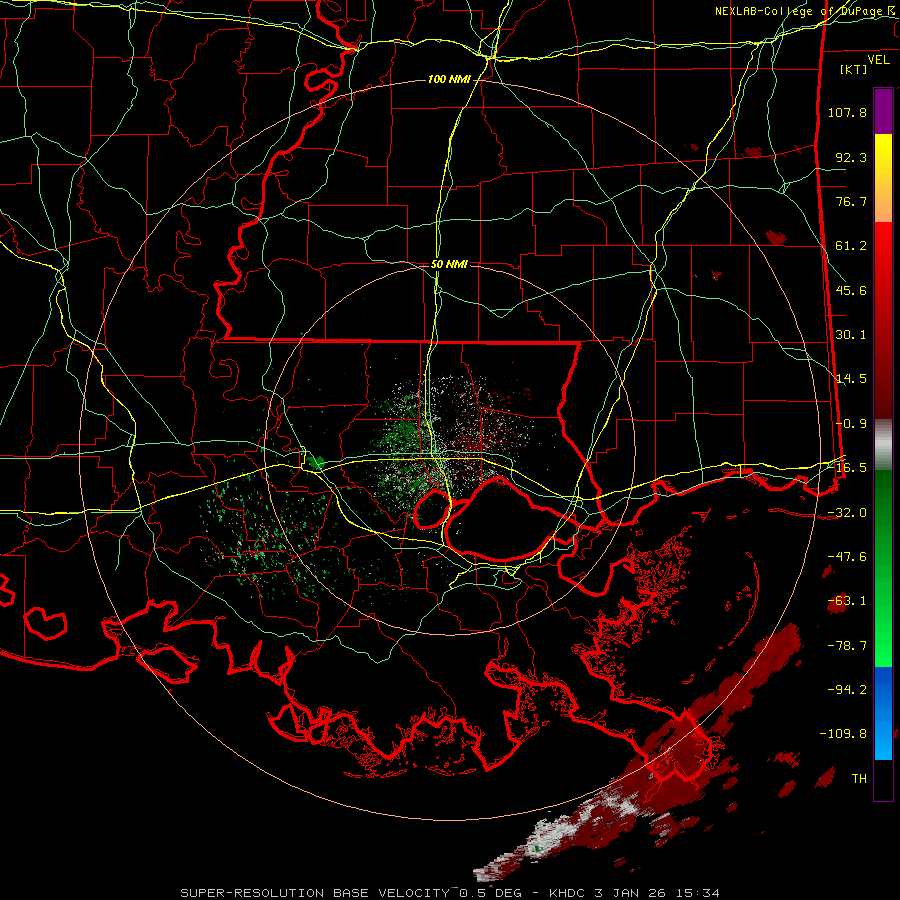This screenshot has width=900, height=900.
Task: Click the blue segment of the color bar
Action: pyautogui.click(x=883, y=713)
